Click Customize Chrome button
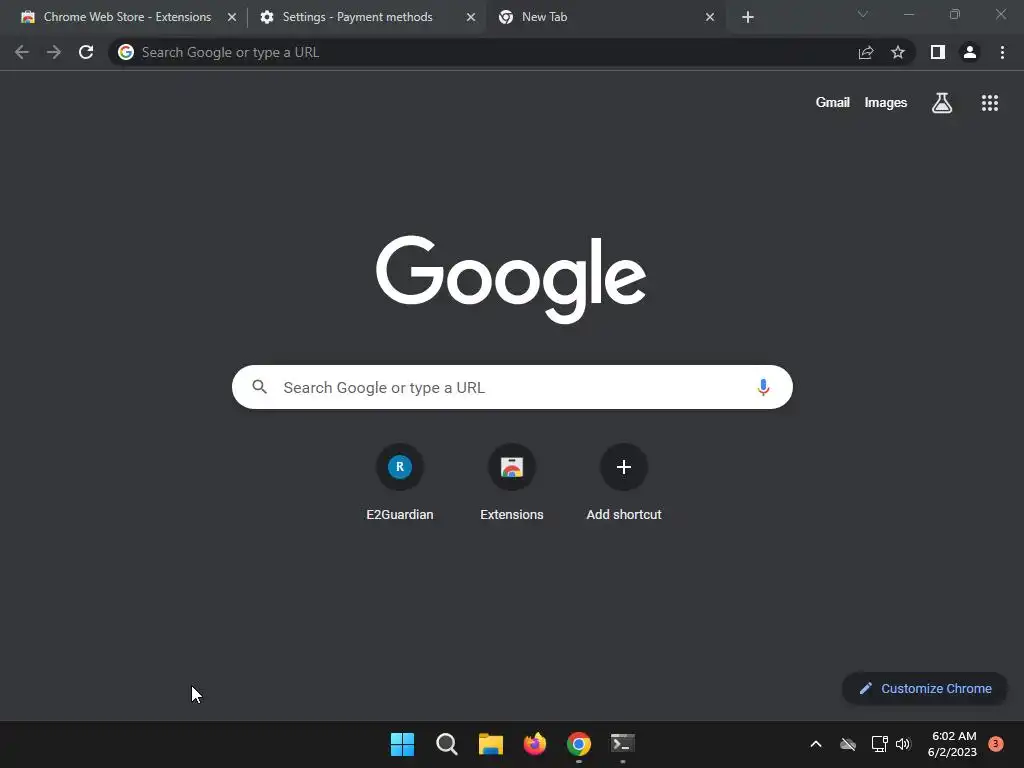 coord(925,688)
